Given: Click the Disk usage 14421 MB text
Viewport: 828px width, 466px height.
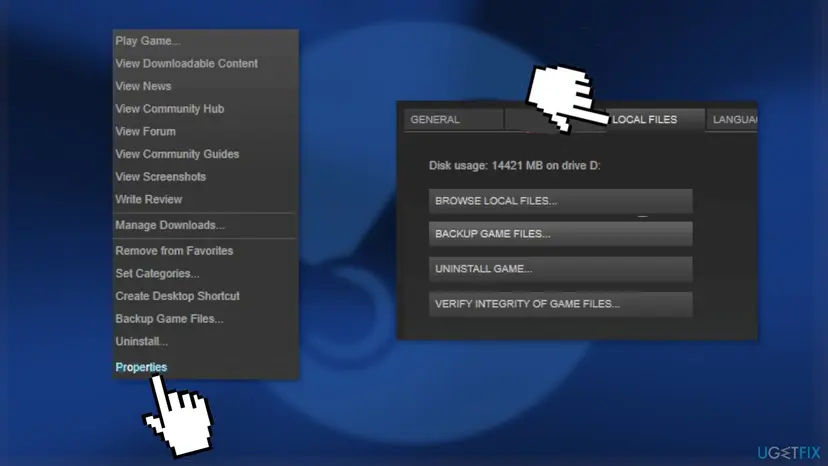Looking at the screenshot, I should 514,166.
